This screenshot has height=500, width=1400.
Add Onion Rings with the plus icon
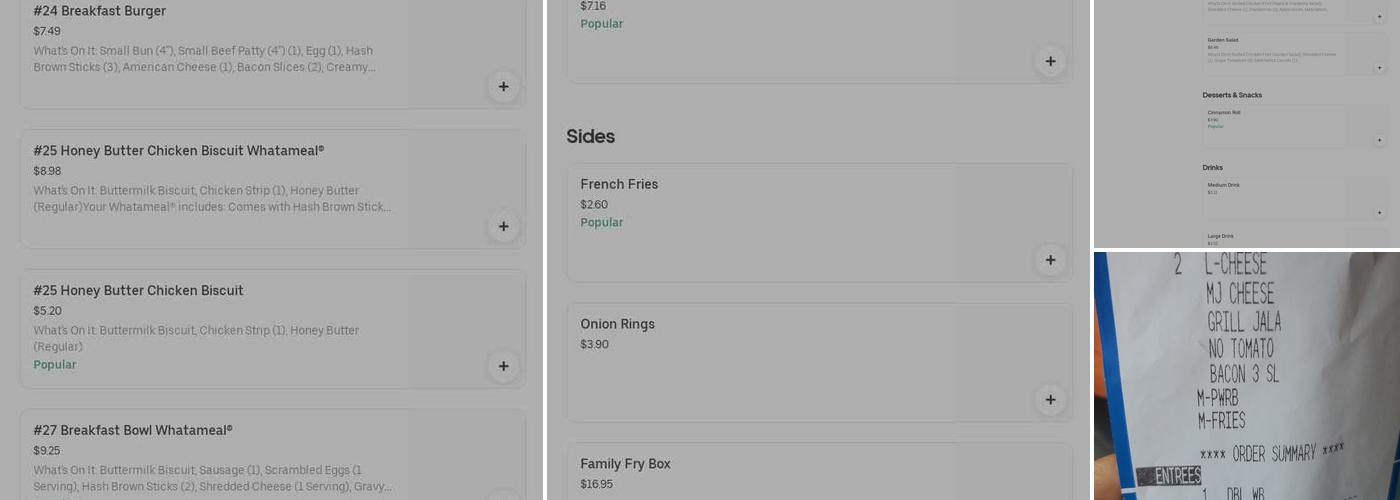pos(1050,400)
